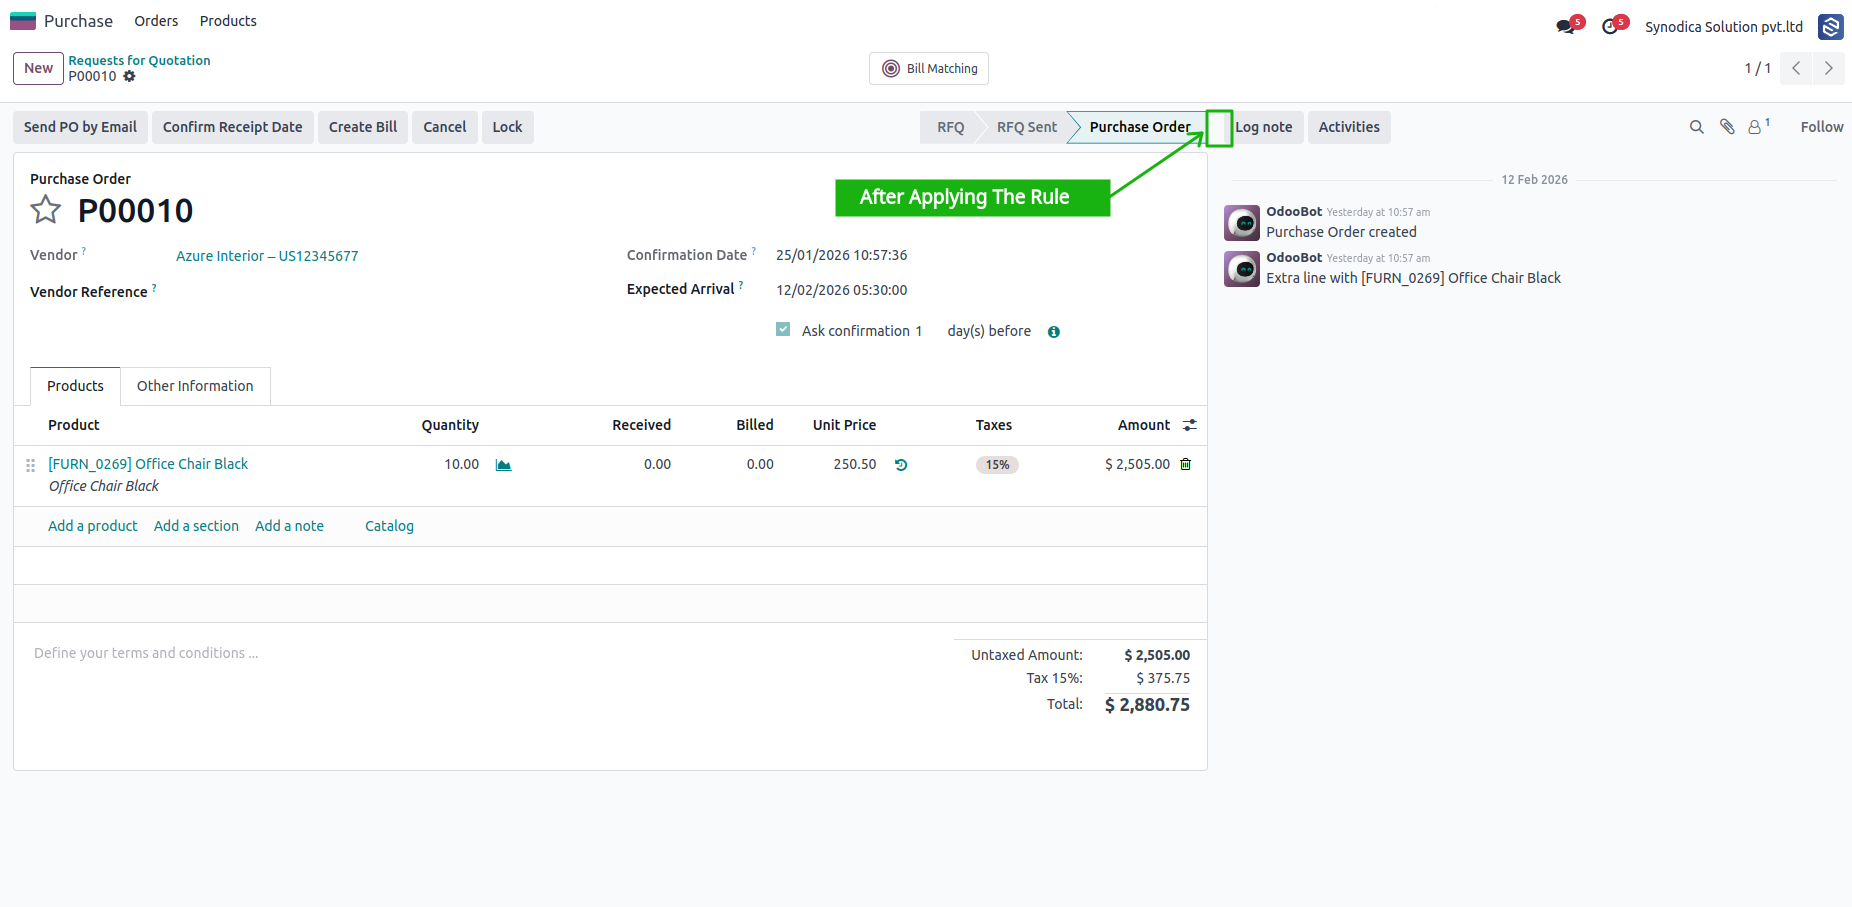Image resolution: width=1852 pixels, height=907 pixels.
Task: Click the Unit Price column header
Action: tap(844, 425)
